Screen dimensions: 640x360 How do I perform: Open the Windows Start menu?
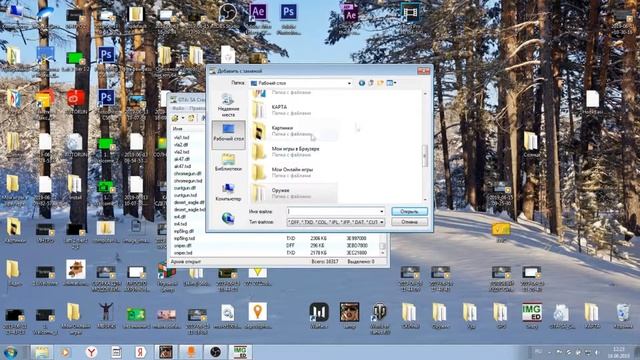pos(10,351)
